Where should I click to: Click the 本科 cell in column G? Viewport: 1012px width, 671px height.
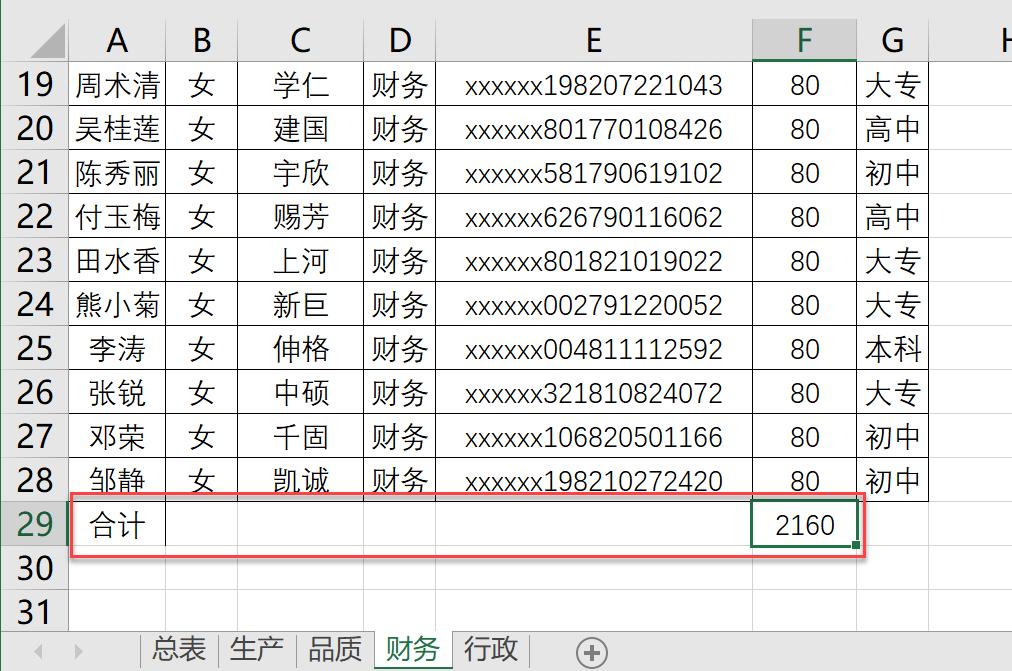tap(892, 348)
